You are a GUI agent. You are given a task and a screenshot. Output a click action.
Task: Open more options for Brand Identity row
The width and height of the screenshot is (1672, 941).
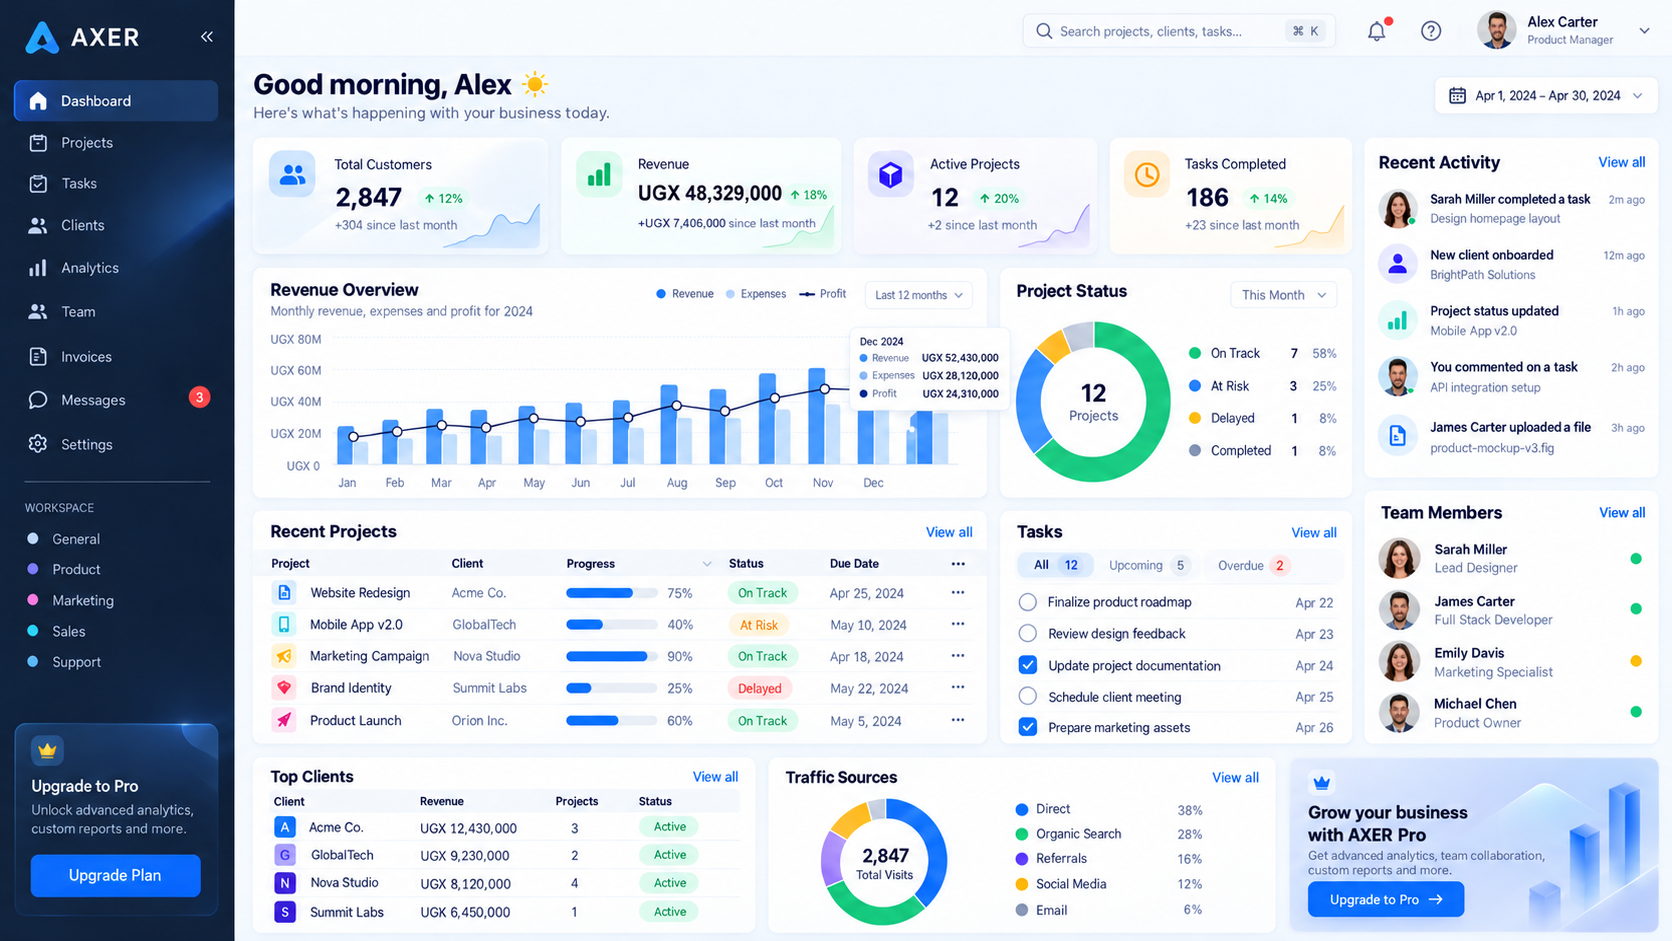click(958, 688)
